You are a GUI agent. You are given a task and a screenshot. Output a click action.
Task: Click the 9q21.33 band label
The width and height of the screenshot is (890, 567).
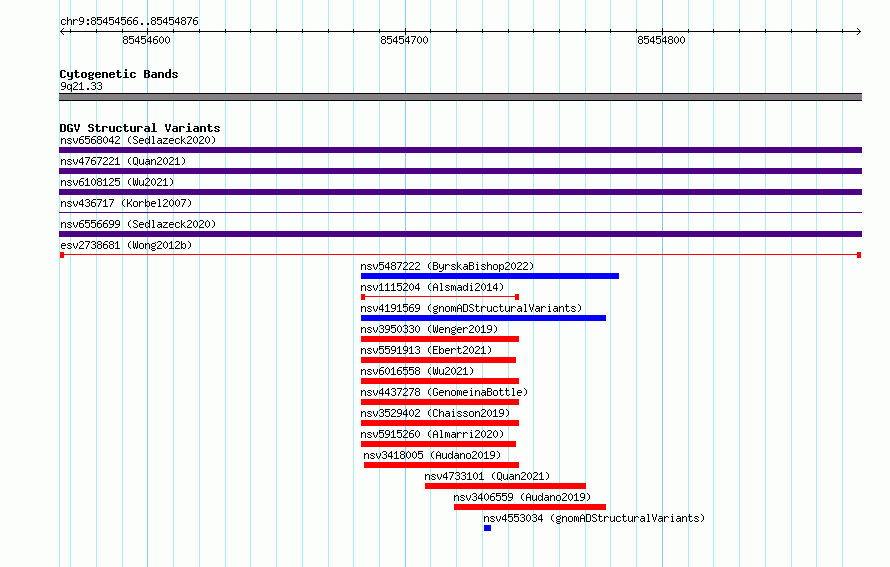pyautogui.click(x=81, y=86)
